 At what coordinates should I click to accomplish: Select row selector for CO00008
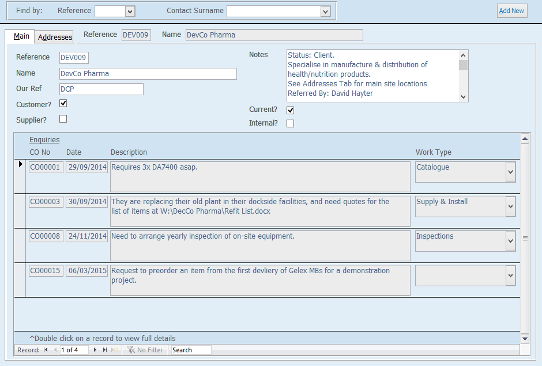point(20,245)
